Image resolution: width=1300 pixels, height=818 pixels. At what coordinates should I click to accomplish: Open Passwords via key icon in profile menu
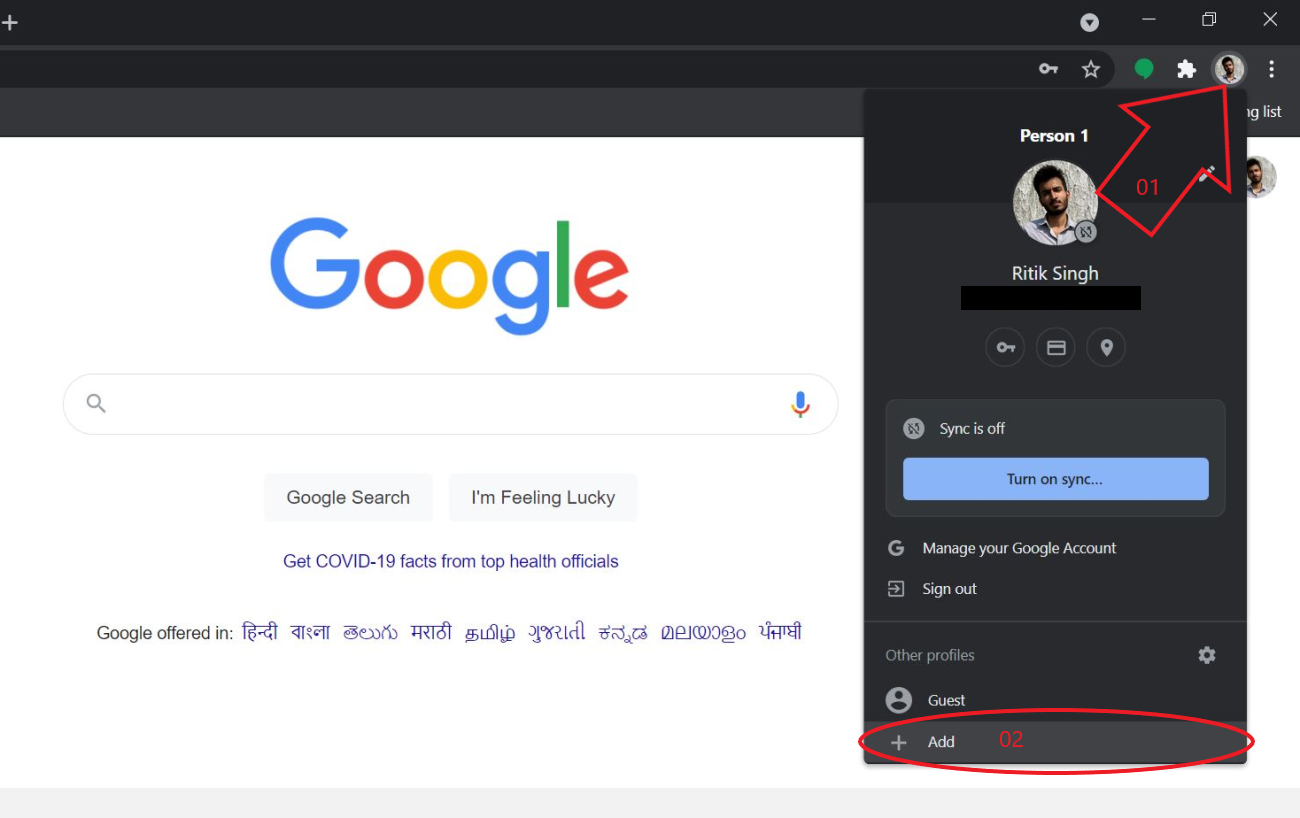[x=1005, y=348]
